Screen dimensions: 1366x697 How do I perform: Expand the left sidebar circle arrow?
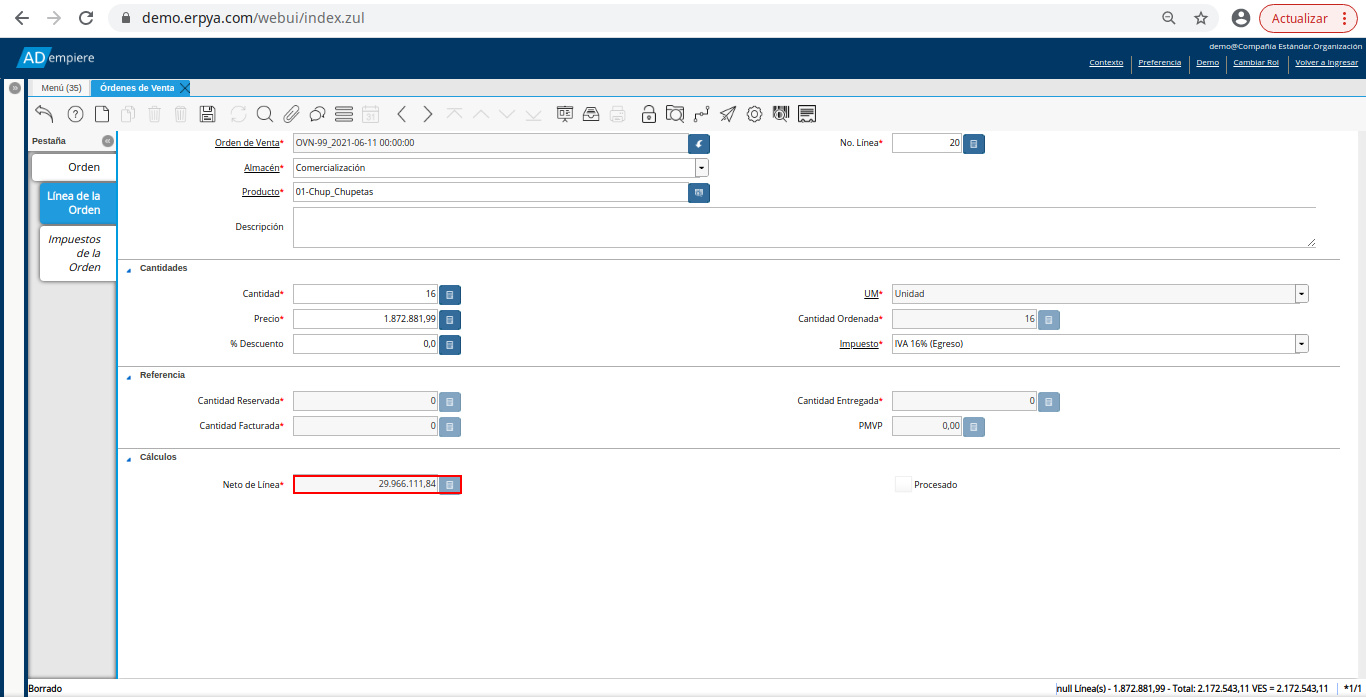point(15,88)
